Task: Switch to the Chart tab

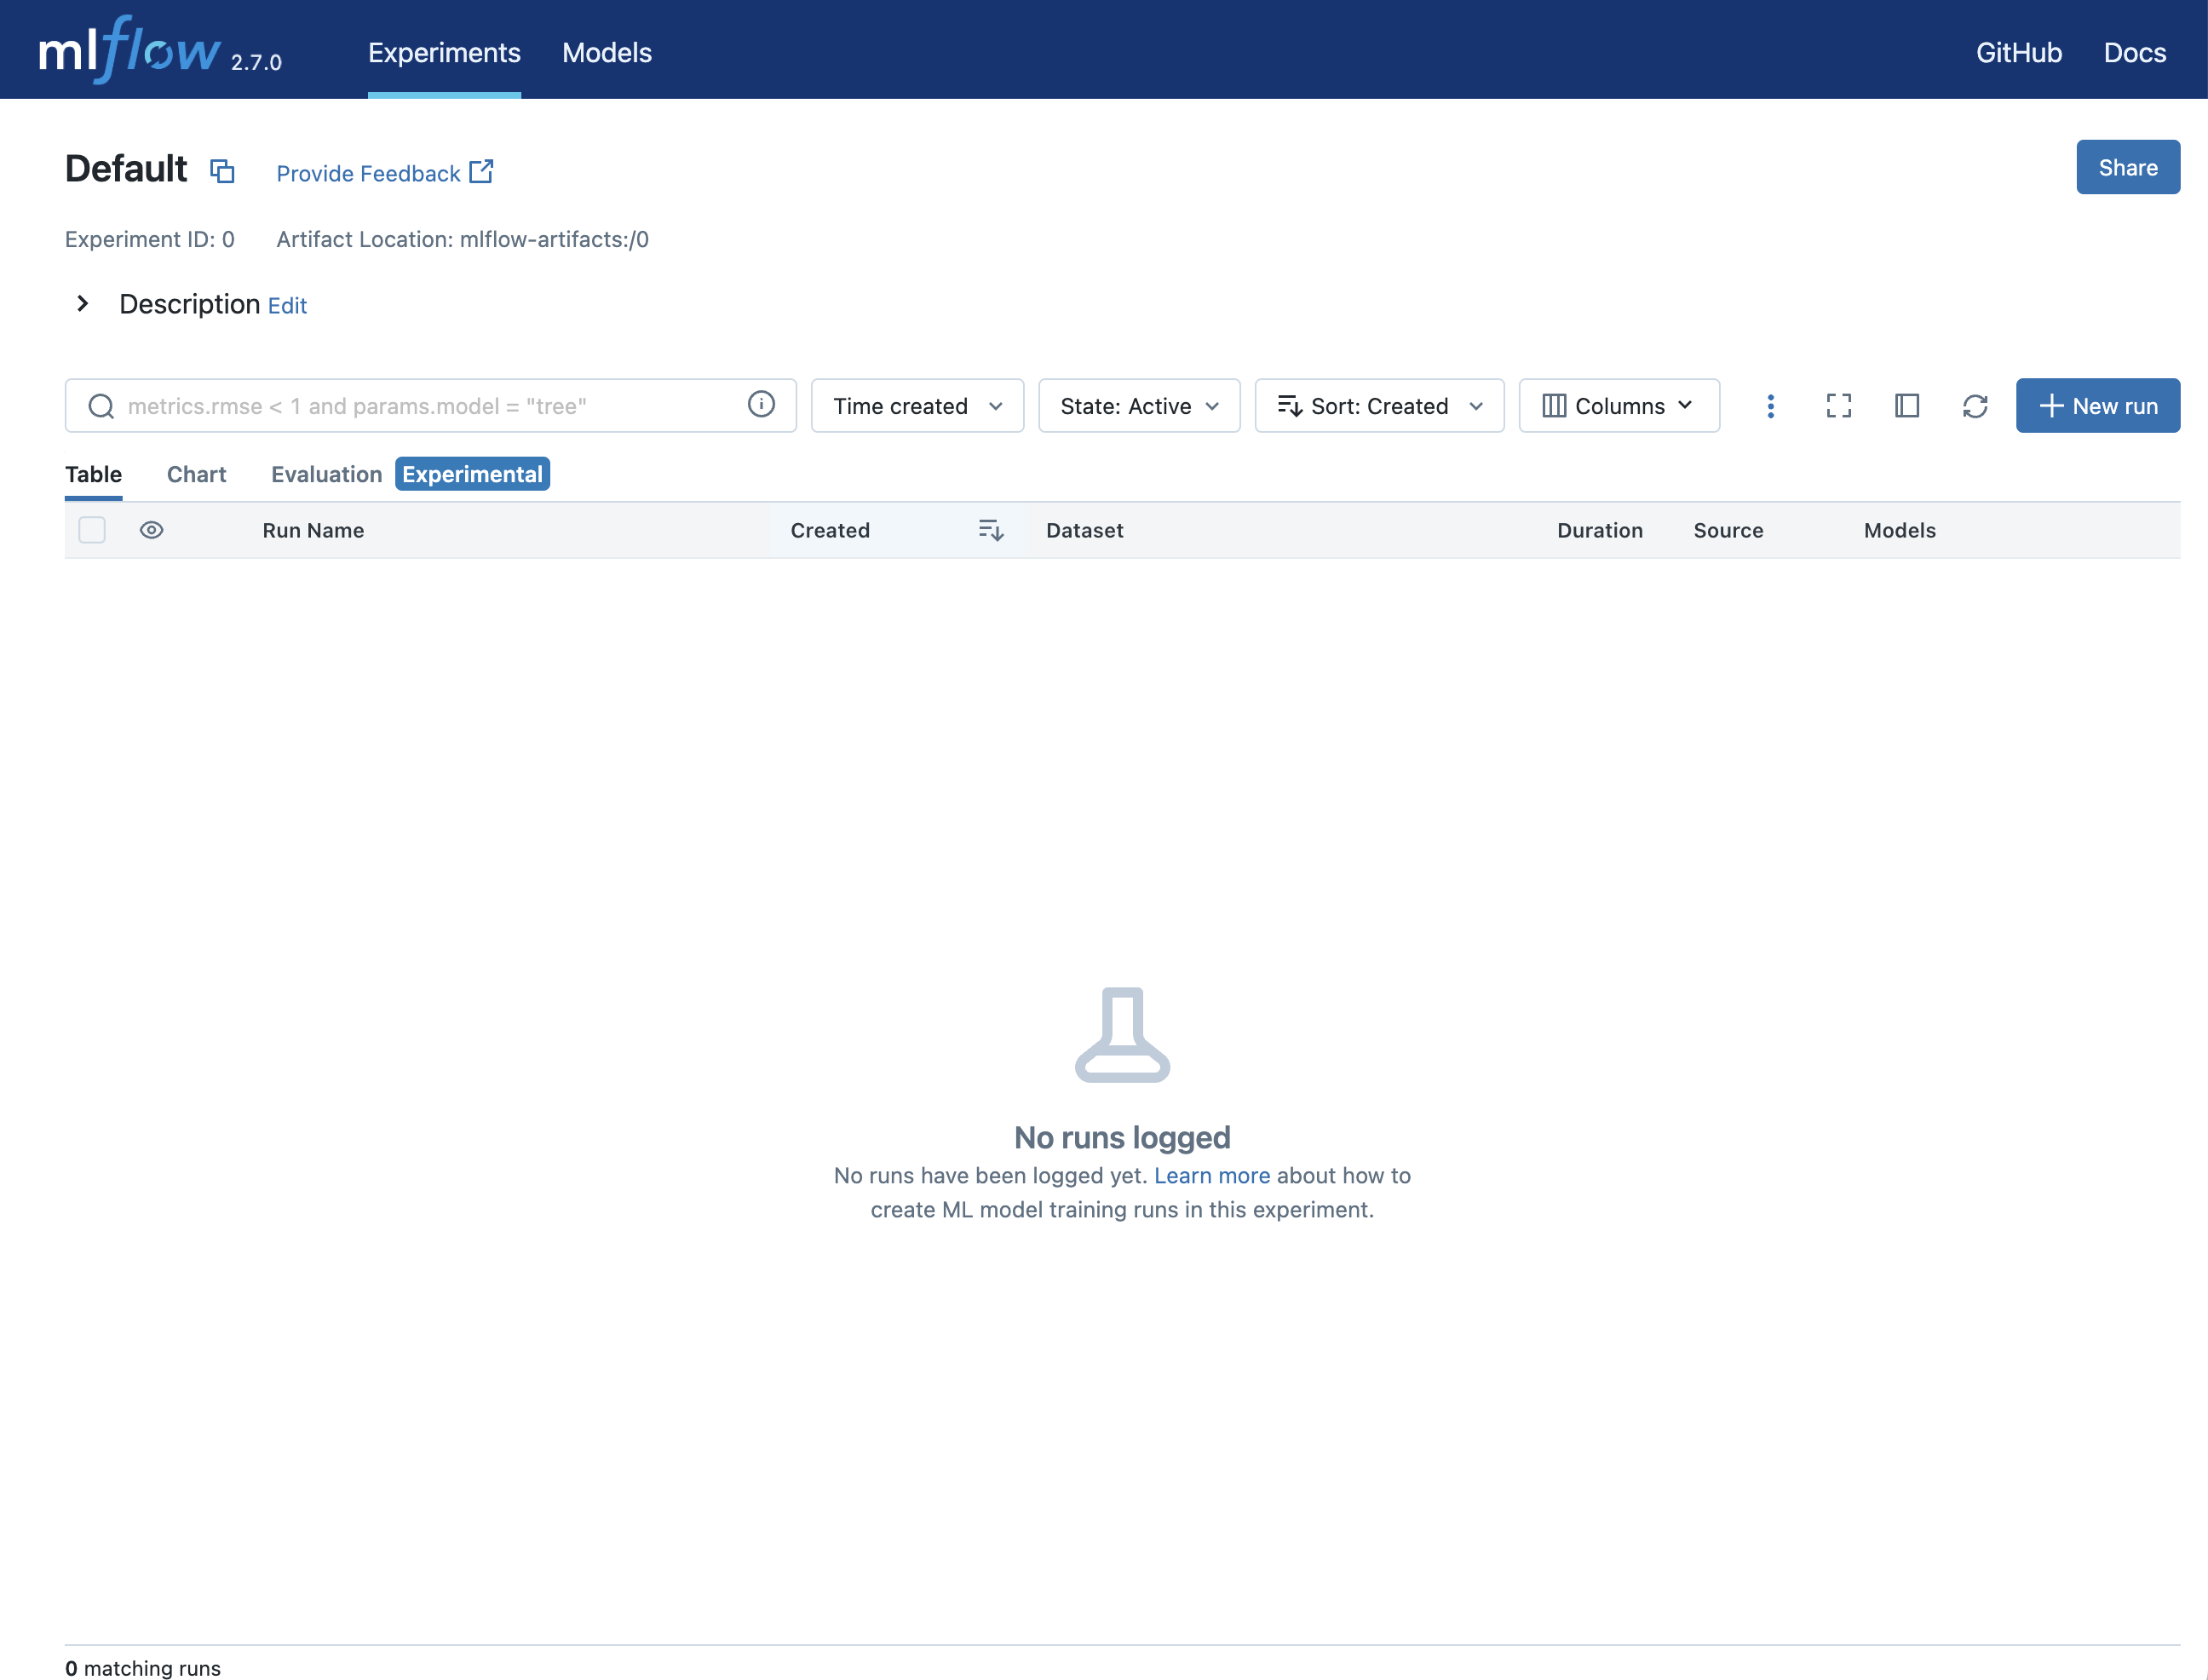Action: pos(196,474)
